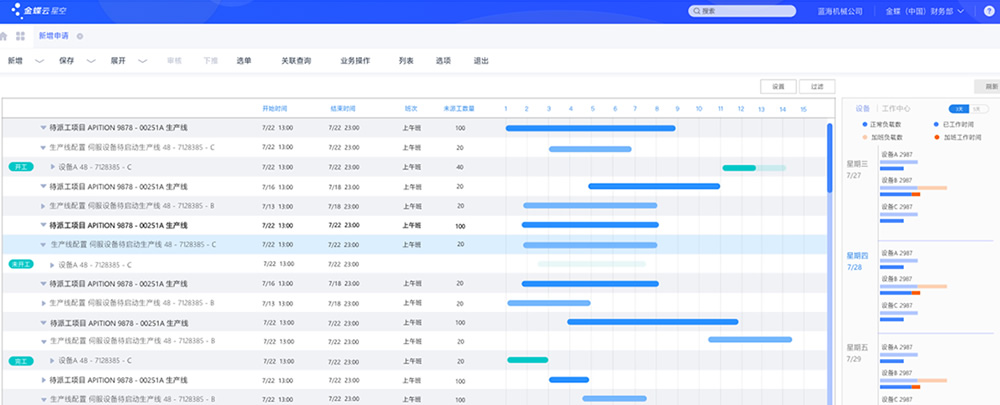Open the 新增 dropdown arrow
Image resolution: width=1000 pixels, height=405 pixels.
point(40,61)
